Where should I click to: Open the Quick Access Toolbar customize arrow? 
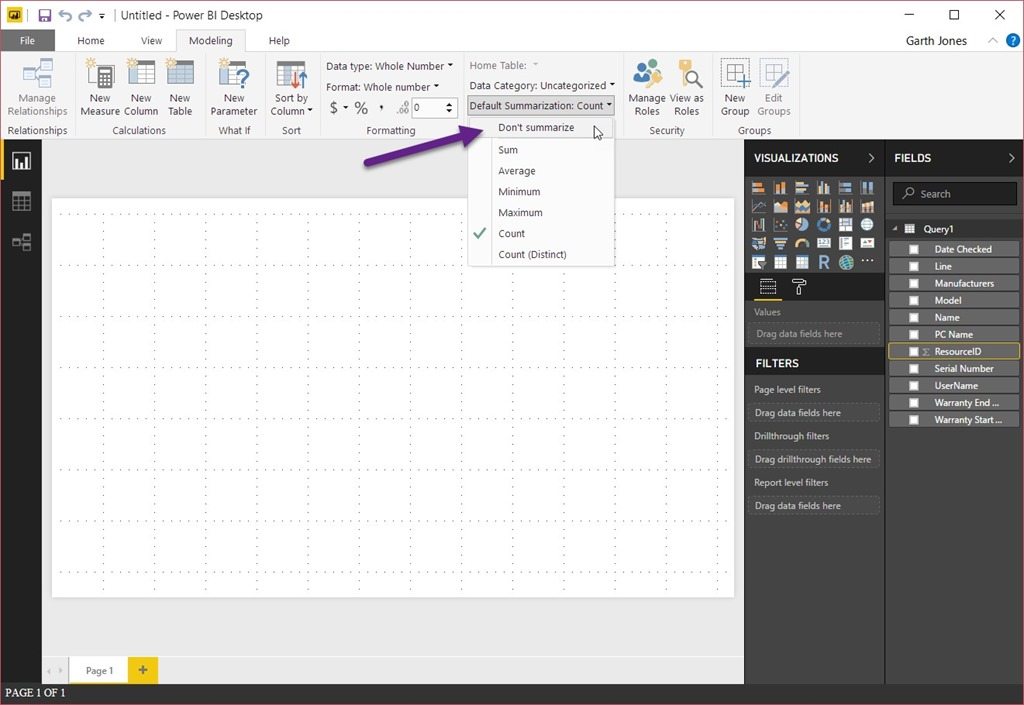(x=102, y=16)
